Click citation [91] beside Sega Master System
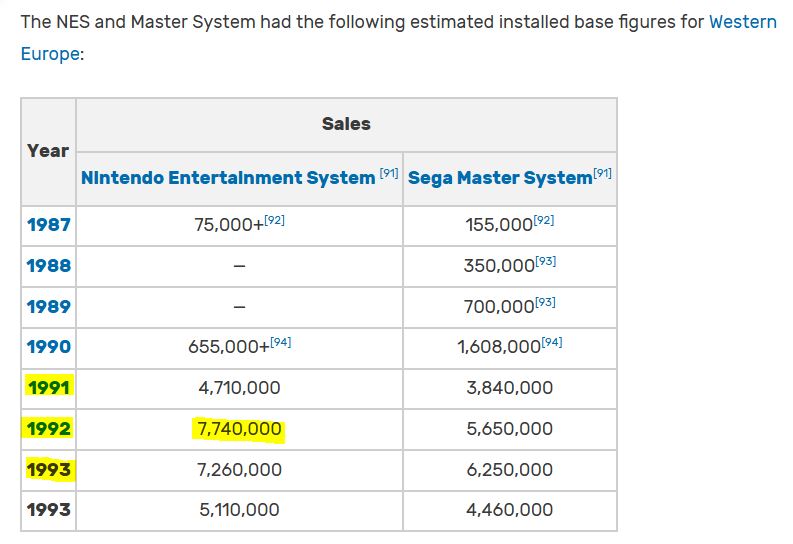Viewport: 793px width, 544px height. coord(602,173)
